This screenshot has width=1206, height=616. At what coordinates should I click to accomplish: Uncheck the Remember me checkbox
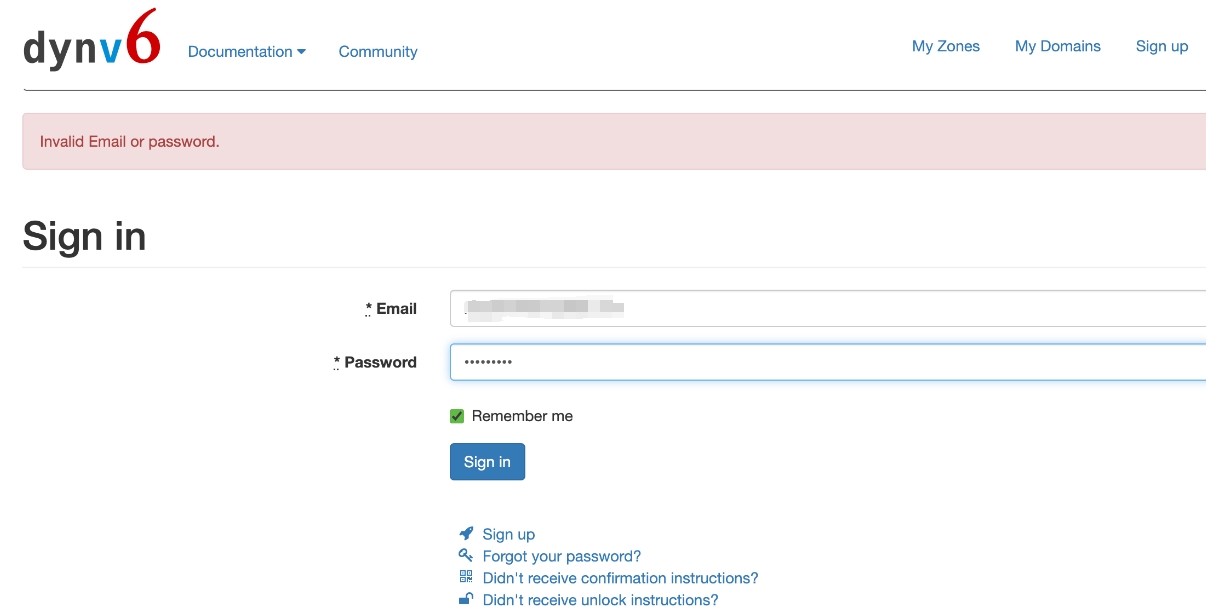pyautogui.click(x=457, y=416)
